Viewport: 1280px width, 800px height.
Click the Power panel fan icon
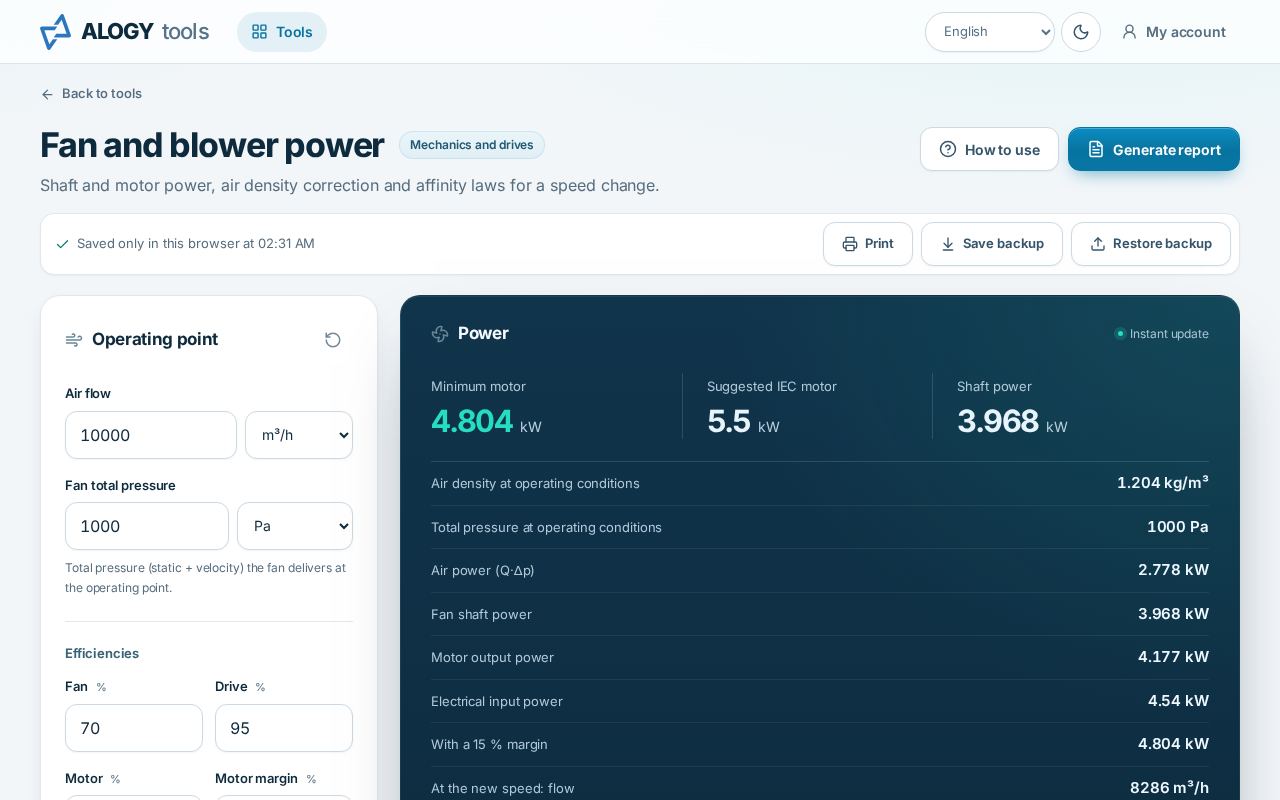(440, 334)
